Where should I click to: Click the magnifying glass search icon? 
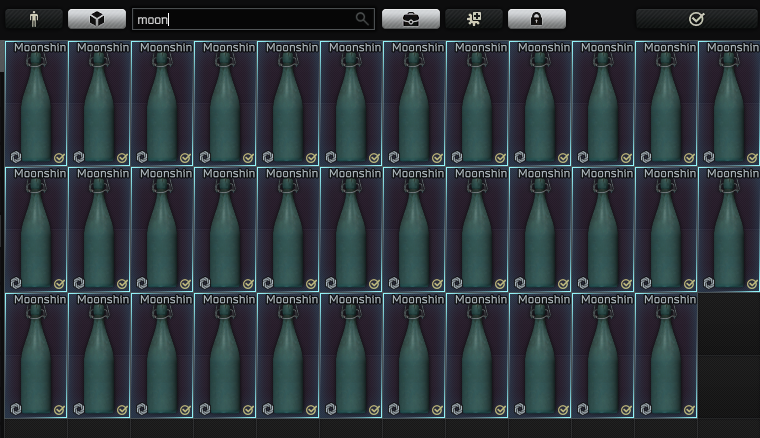(x=362, y=19)
